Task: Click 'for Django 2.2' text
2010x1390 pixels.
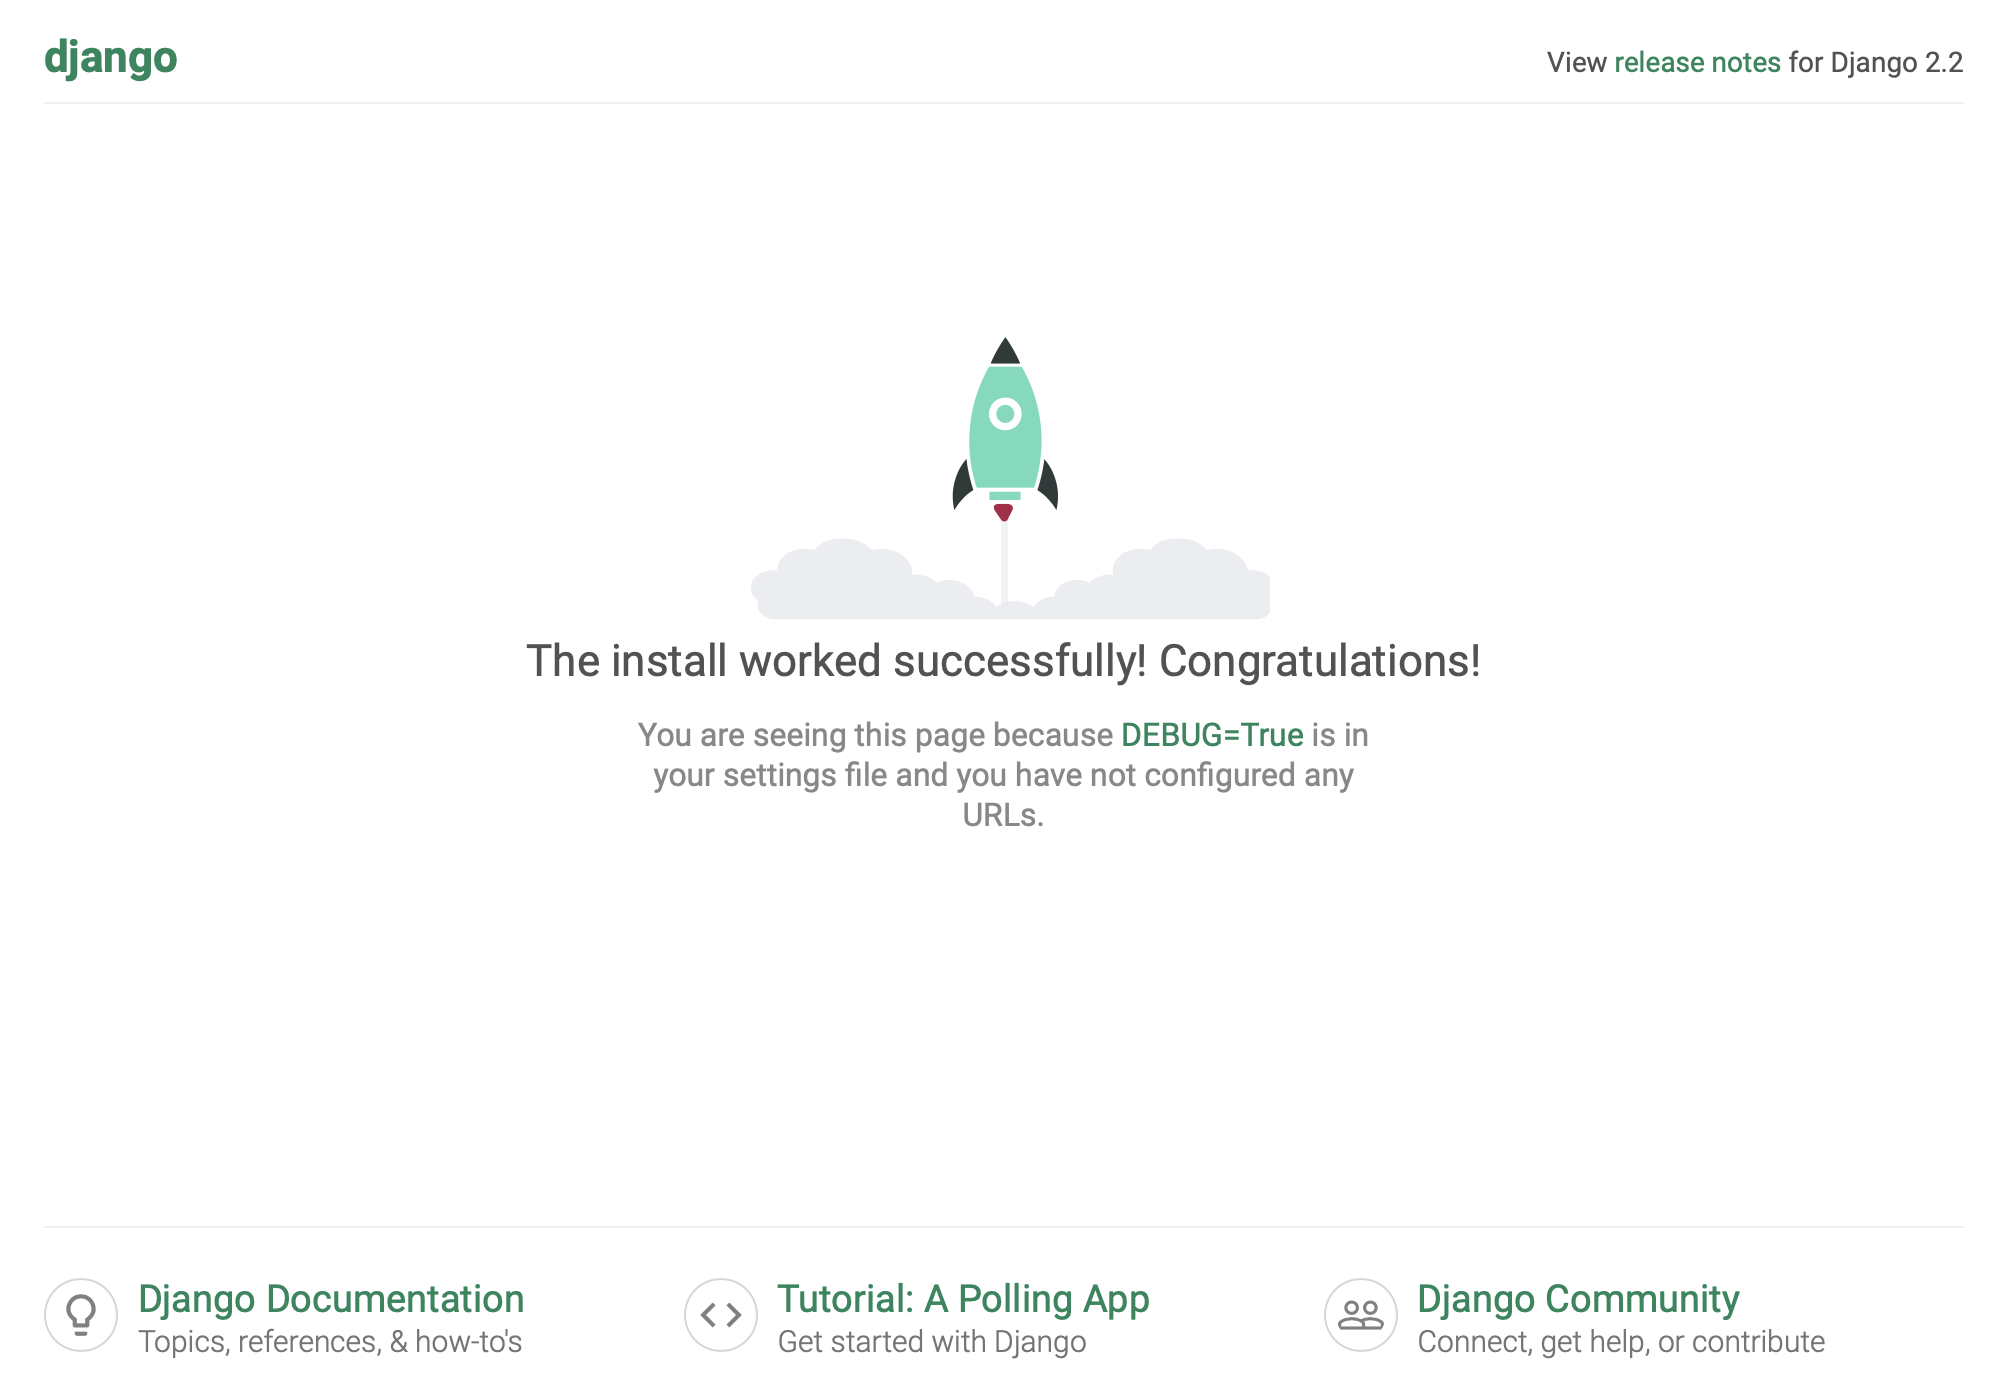Action: 1876,62
